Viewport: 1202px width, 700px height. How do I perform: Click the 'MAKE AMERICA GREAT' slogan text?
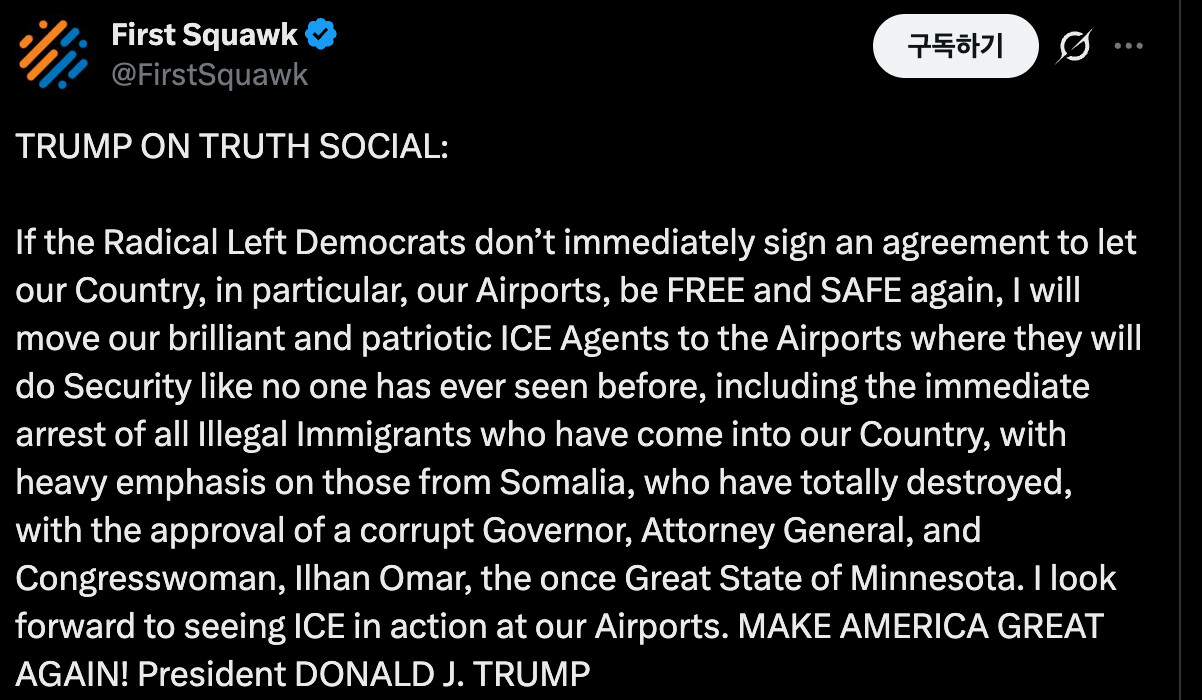920,626
